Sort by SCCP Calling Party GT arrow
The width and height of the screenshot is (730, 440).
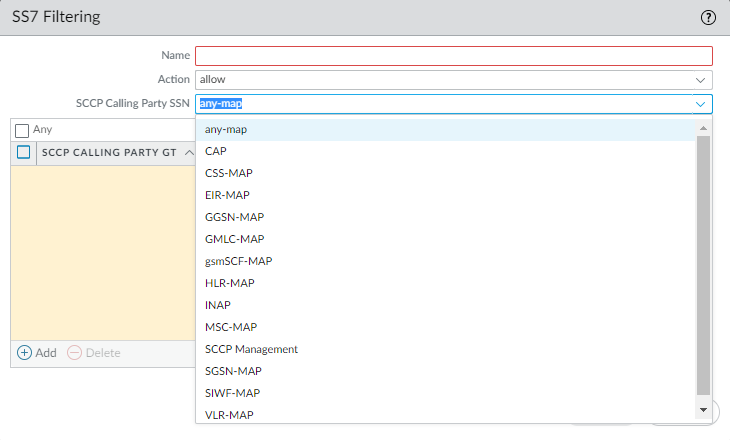(190, 153)
